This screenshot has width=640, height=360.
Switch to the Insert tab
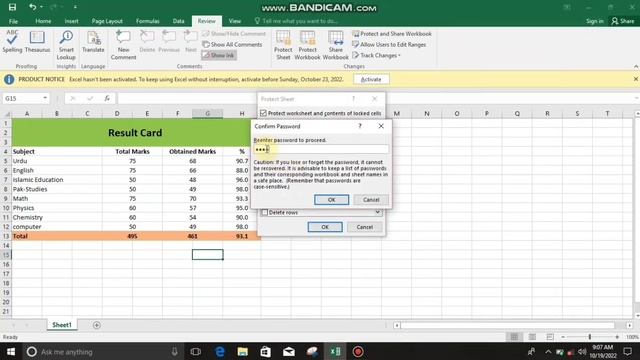pyautogui.click(x=71, y=21)
